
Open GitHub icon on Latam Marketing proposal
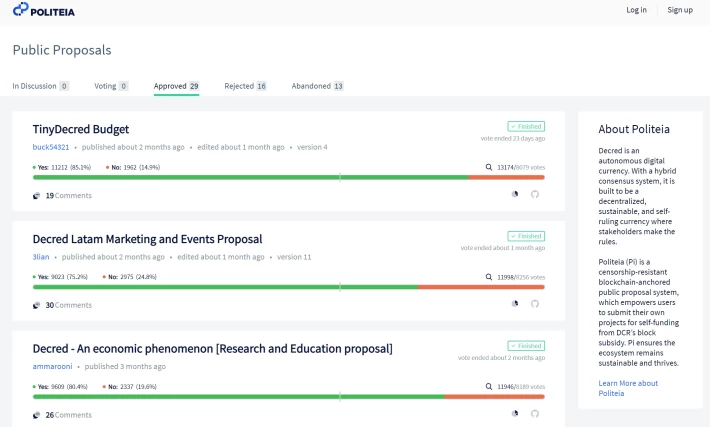click(534, 304)
